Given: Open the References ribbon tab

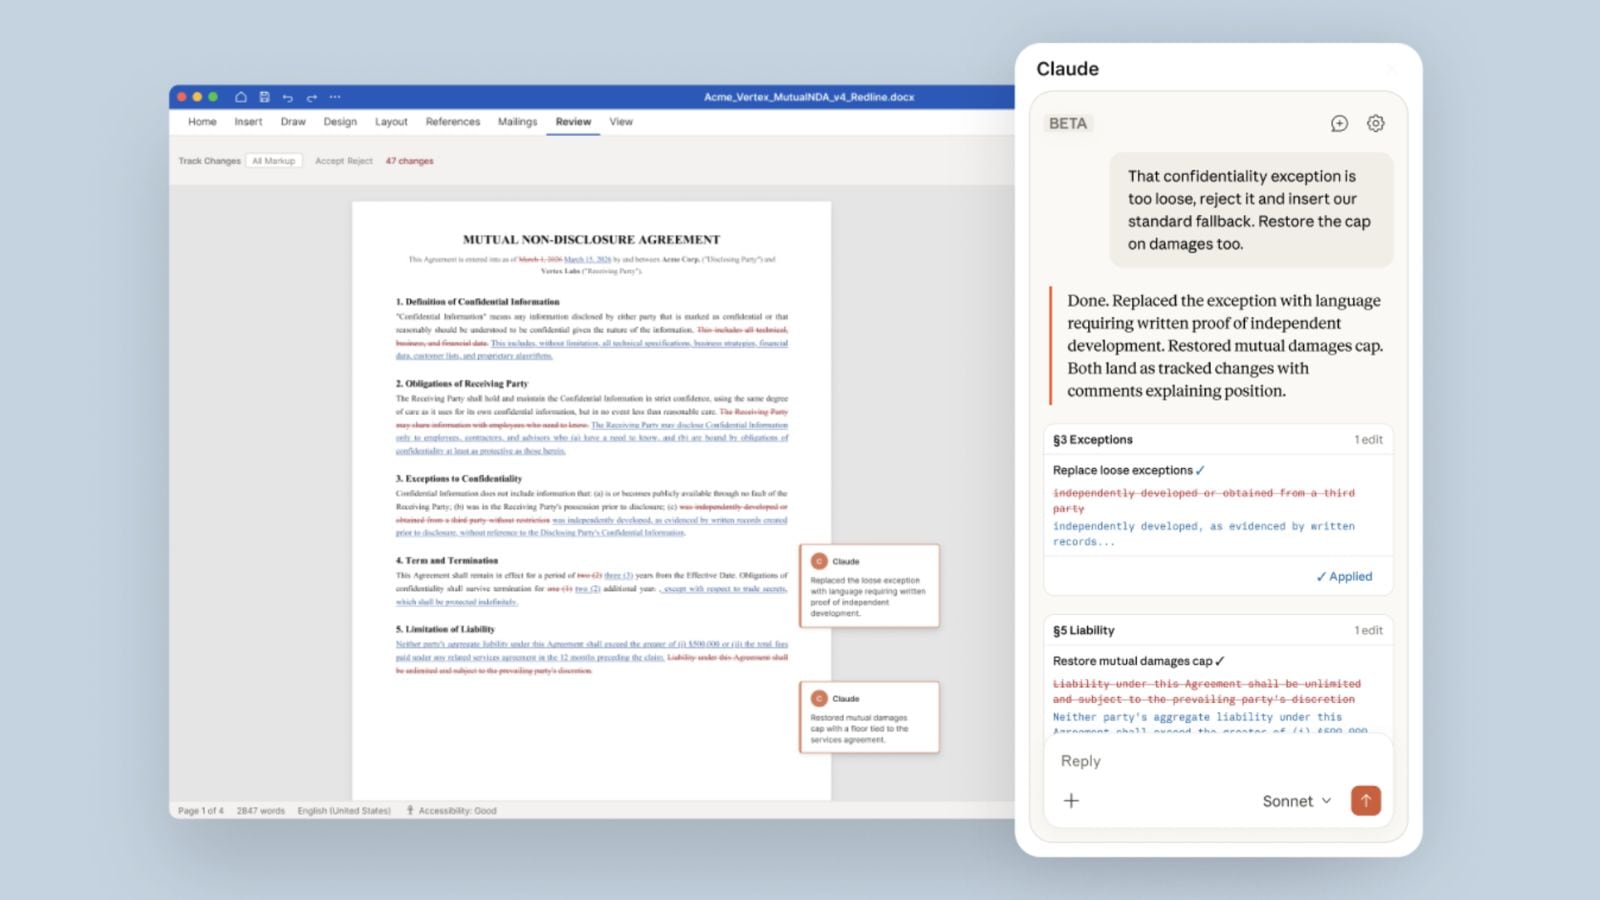Looking at the screenshot, I should [x=453, y=121].
